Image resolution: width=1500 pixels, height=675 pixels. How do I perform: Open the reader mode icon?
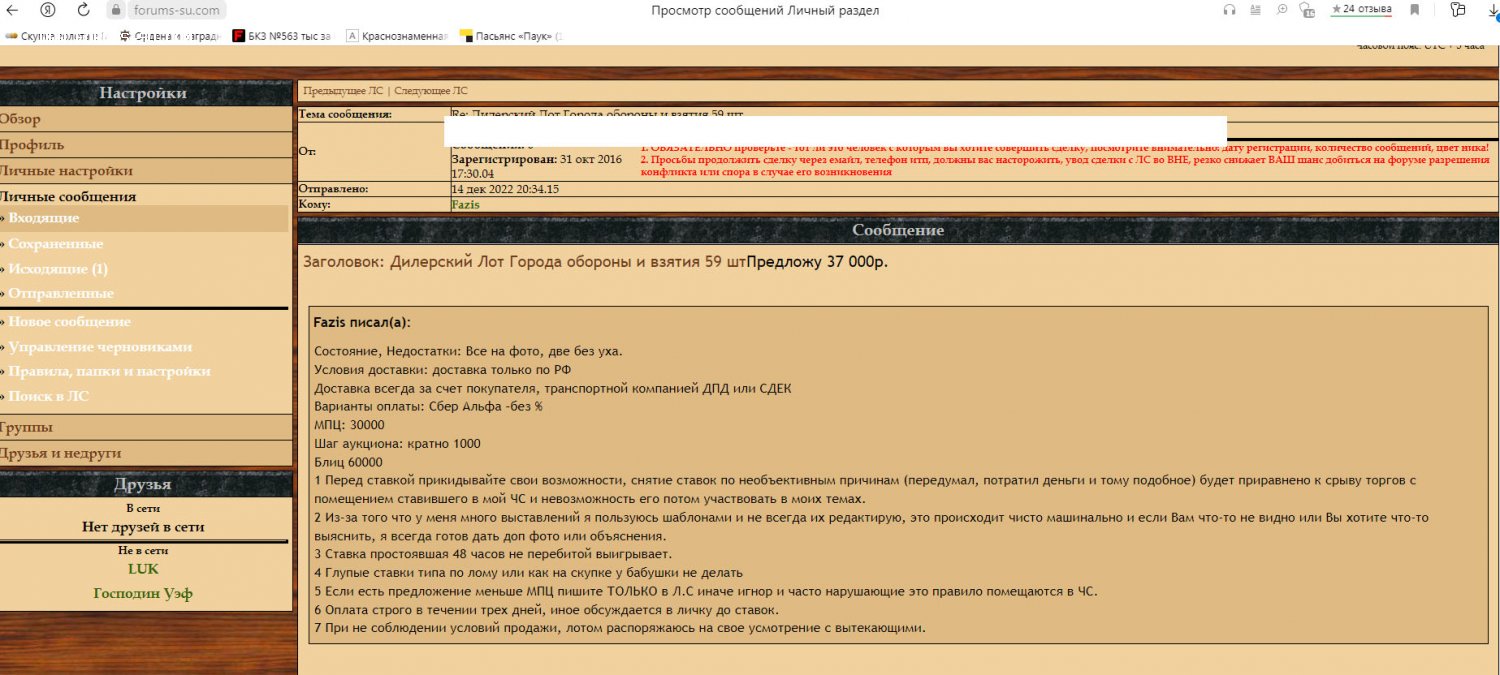[1256, 10]
